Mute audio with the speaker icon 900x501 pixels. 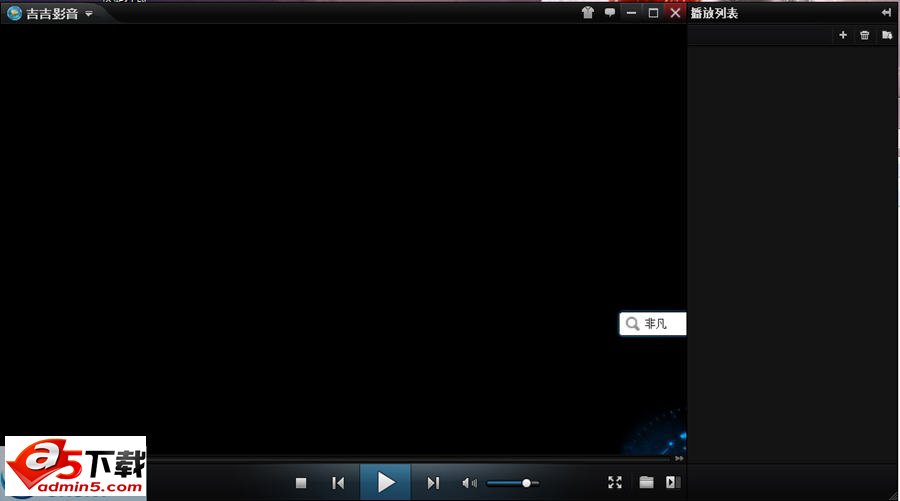pyautogui.click(x=469, y=483)
